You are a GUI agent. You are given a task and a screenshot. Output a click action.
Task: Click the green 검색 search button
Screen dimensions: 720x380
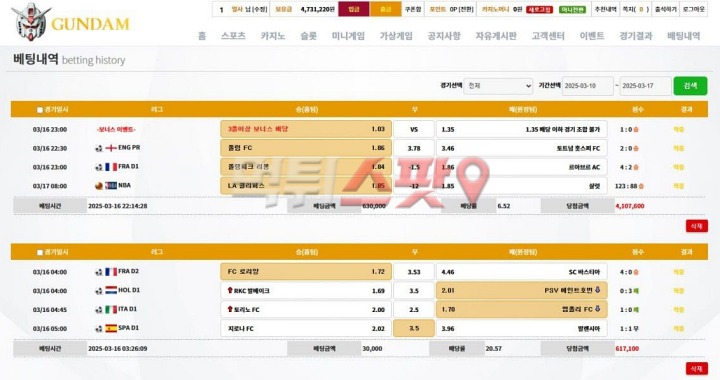pos(690,86)
